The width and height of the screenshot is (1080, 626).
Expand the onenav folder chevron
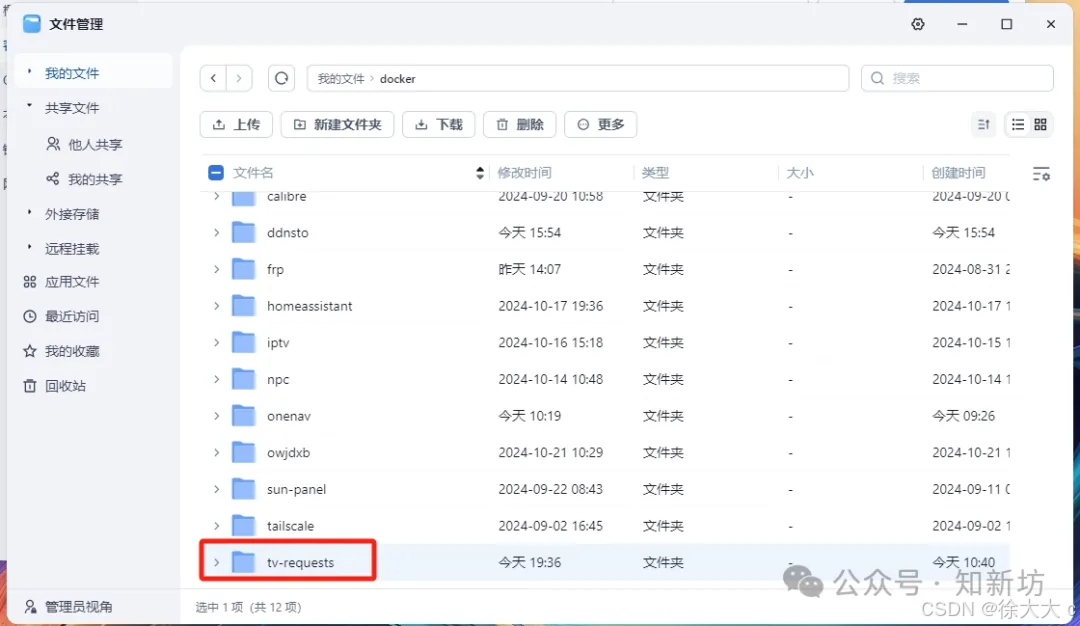click(x=216, y=416)
